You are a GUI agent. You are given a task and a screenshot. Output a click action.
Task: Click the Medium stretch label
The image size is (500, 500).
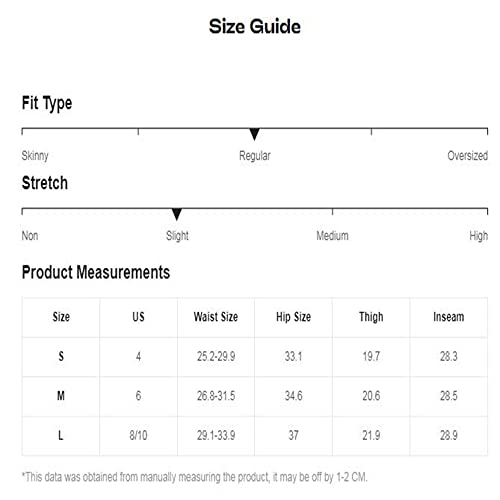(x=332, y=236)
